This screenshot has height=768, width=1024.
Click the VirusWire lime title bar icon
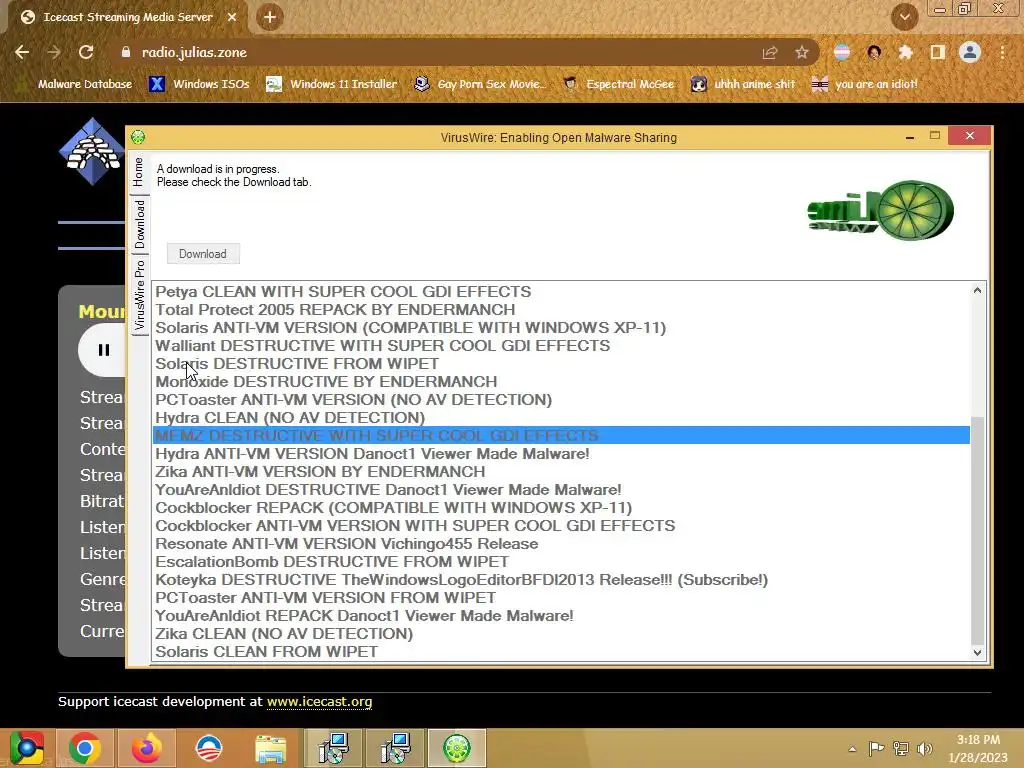138,137
